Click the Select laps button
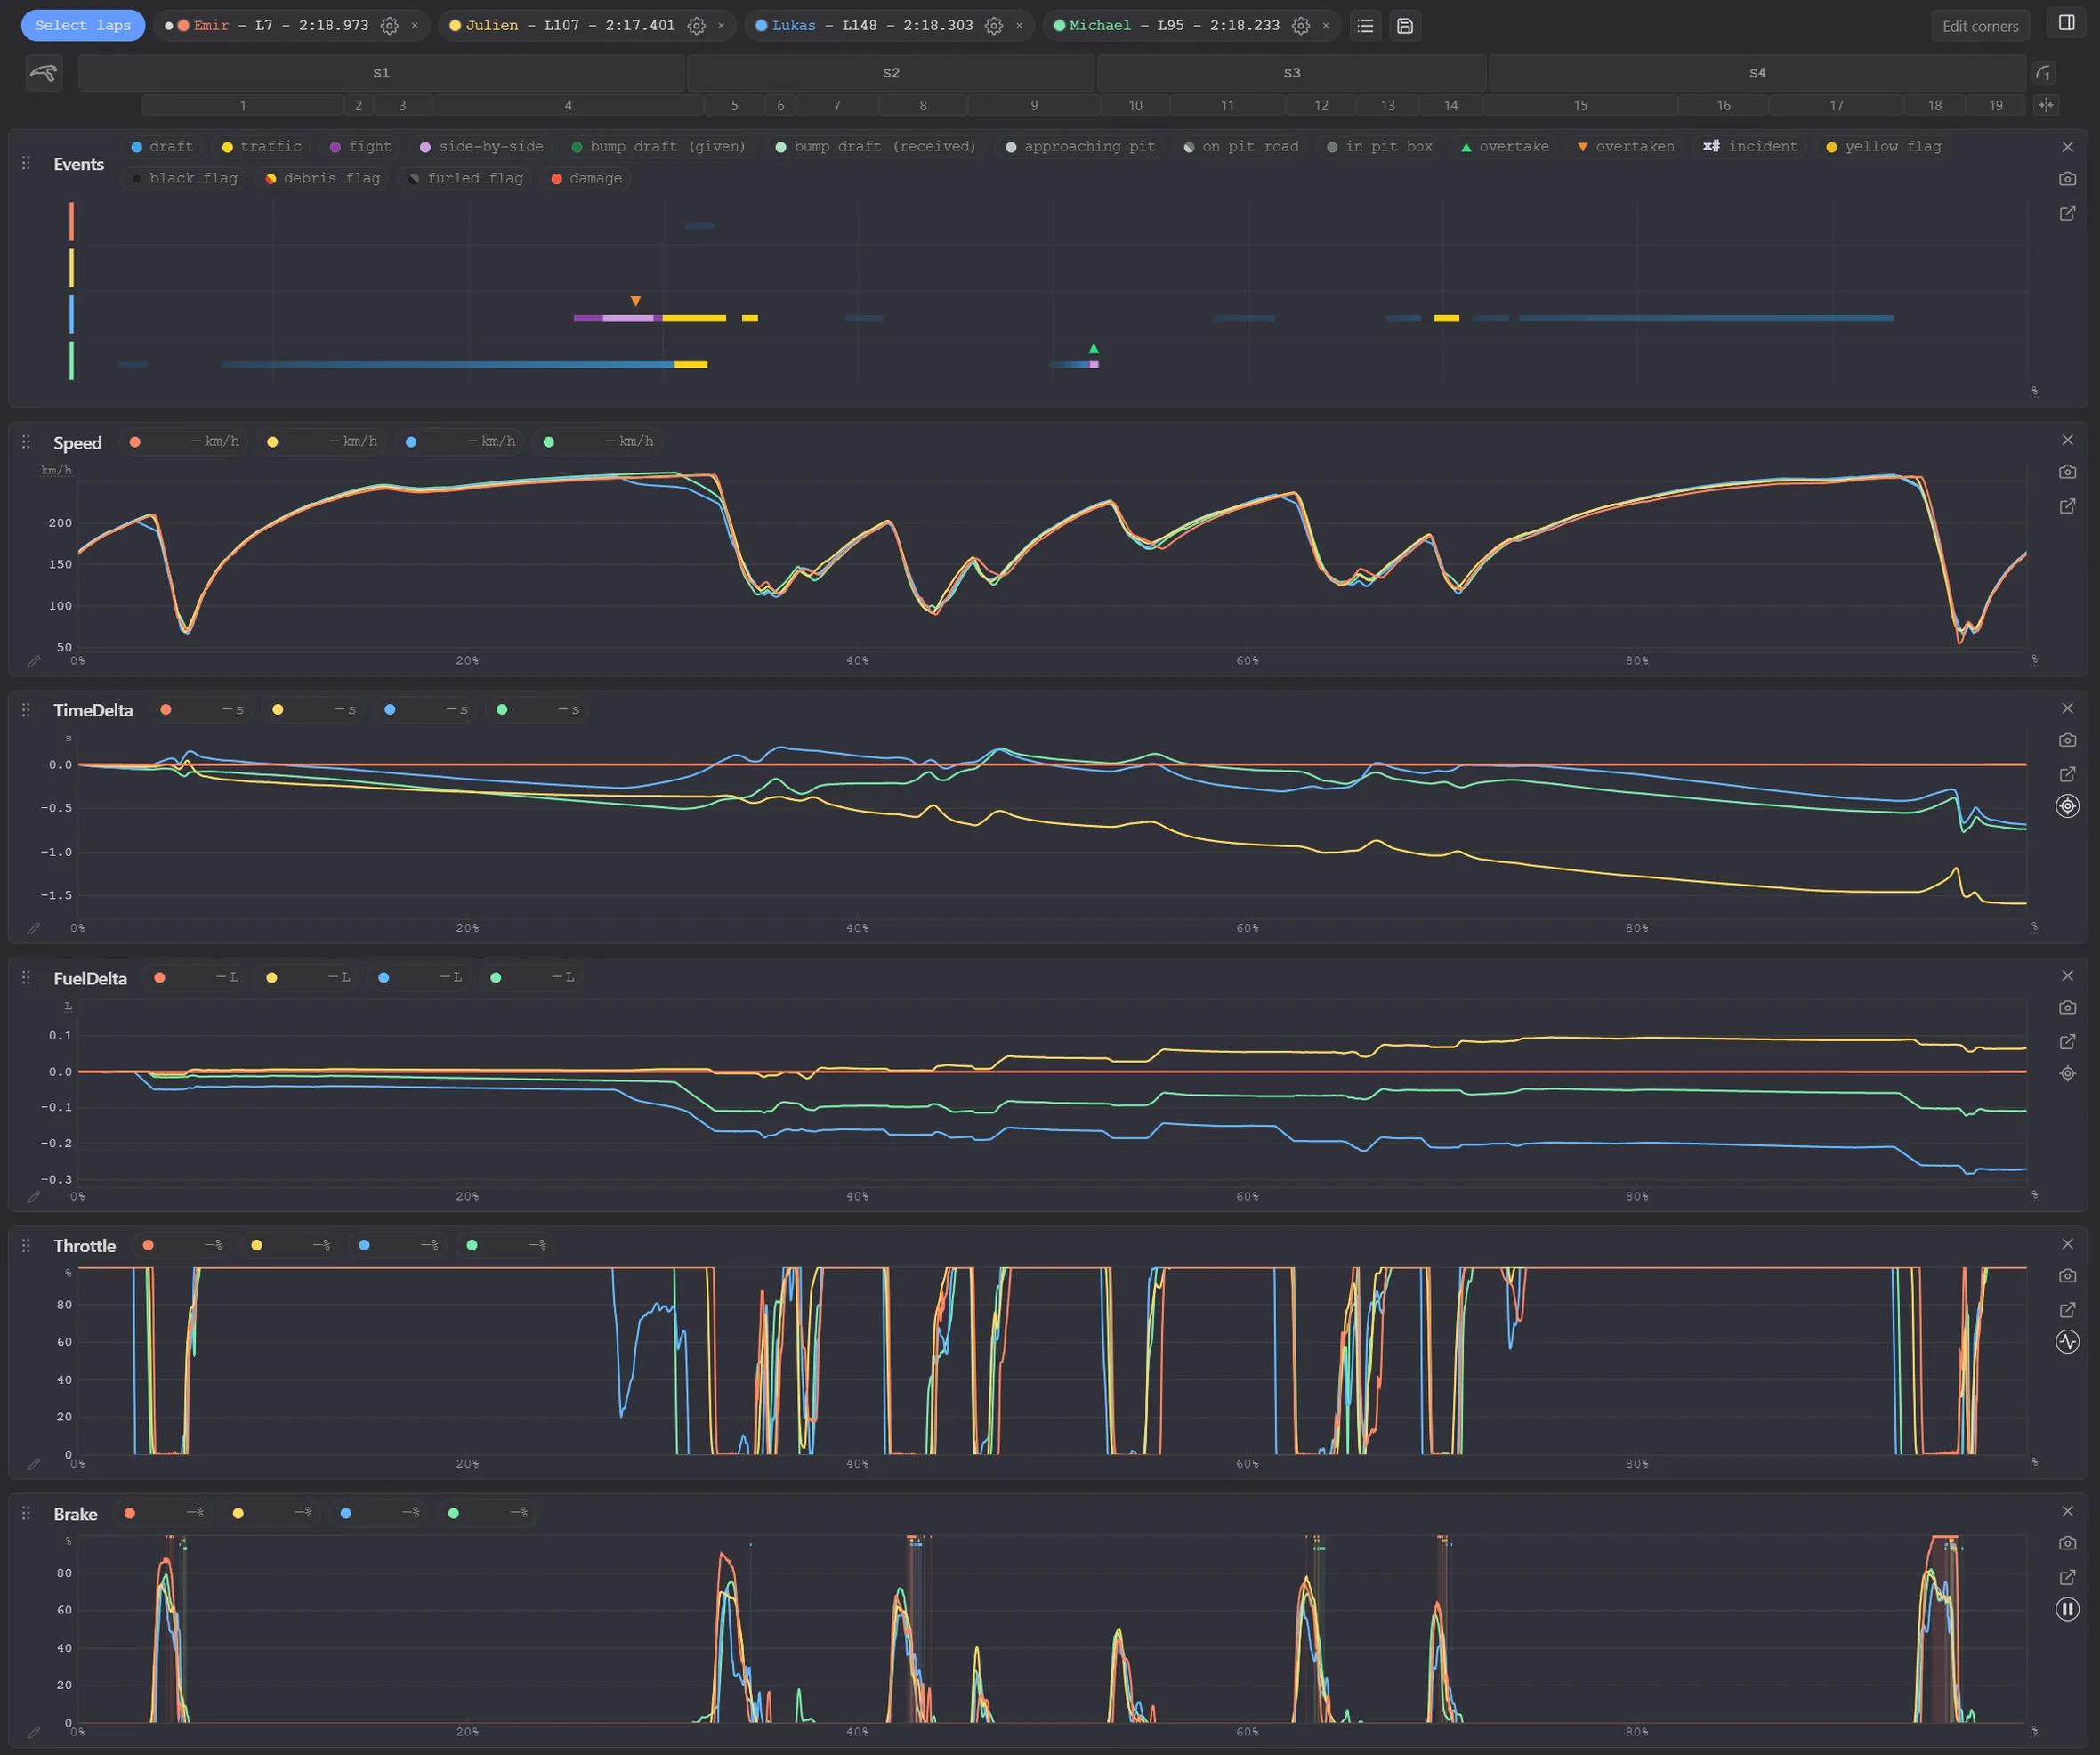Viewport: 2100px width, 1755px height. point(83,26)
